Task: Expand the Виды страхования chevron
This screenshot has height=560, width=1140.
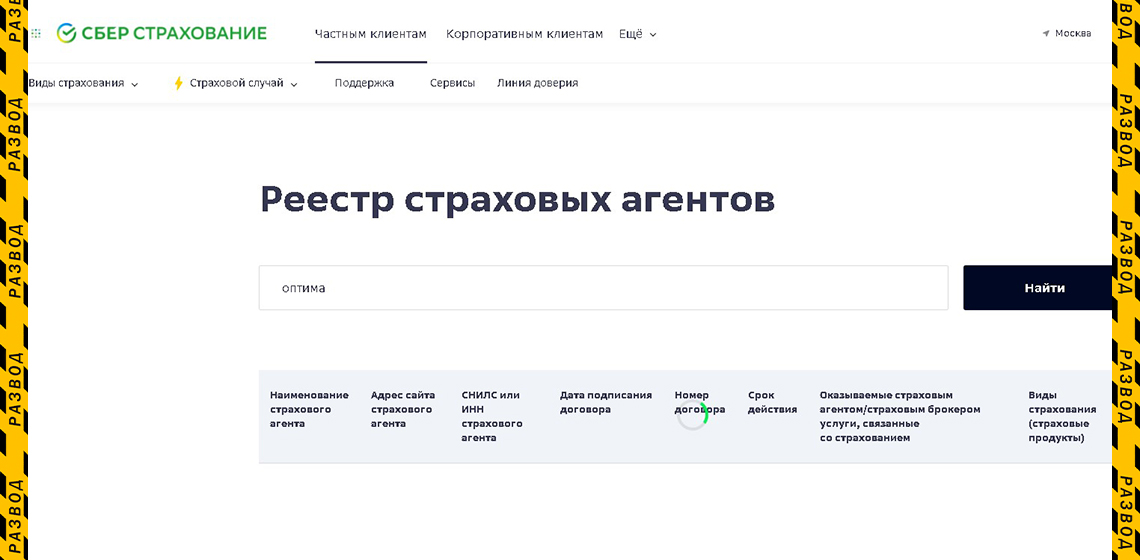Action: 135,84
